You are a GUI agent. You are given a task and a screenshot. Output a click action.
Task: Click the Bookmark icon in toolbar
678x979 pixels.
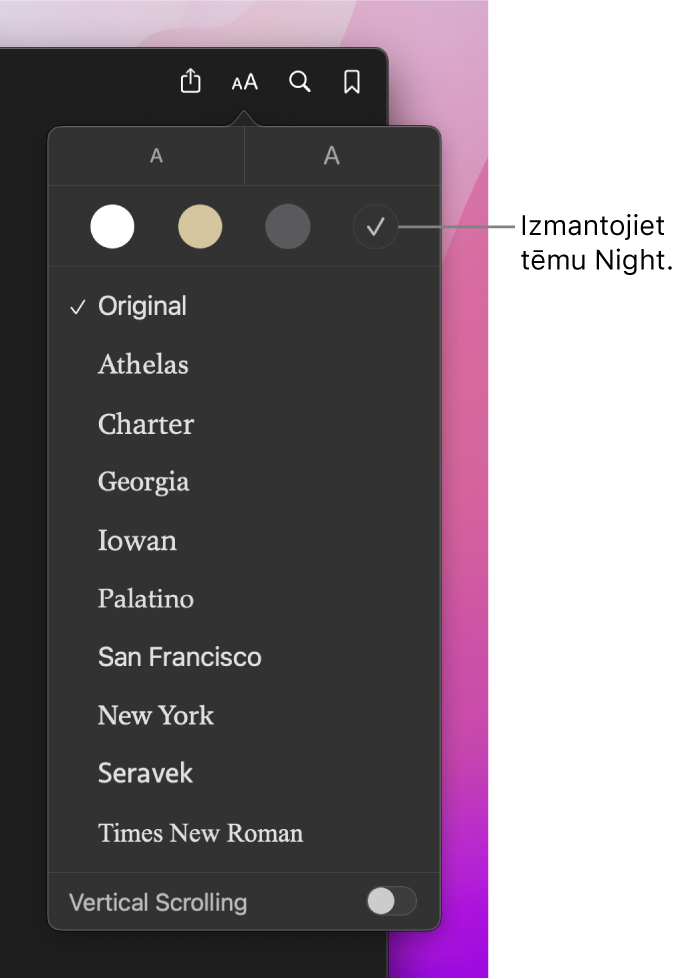click(351, 82)
